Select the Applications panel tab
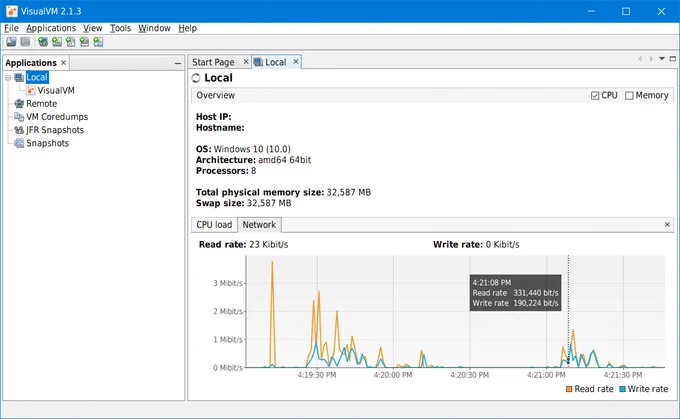Viewport: 680px width, 419px height. 31,63
